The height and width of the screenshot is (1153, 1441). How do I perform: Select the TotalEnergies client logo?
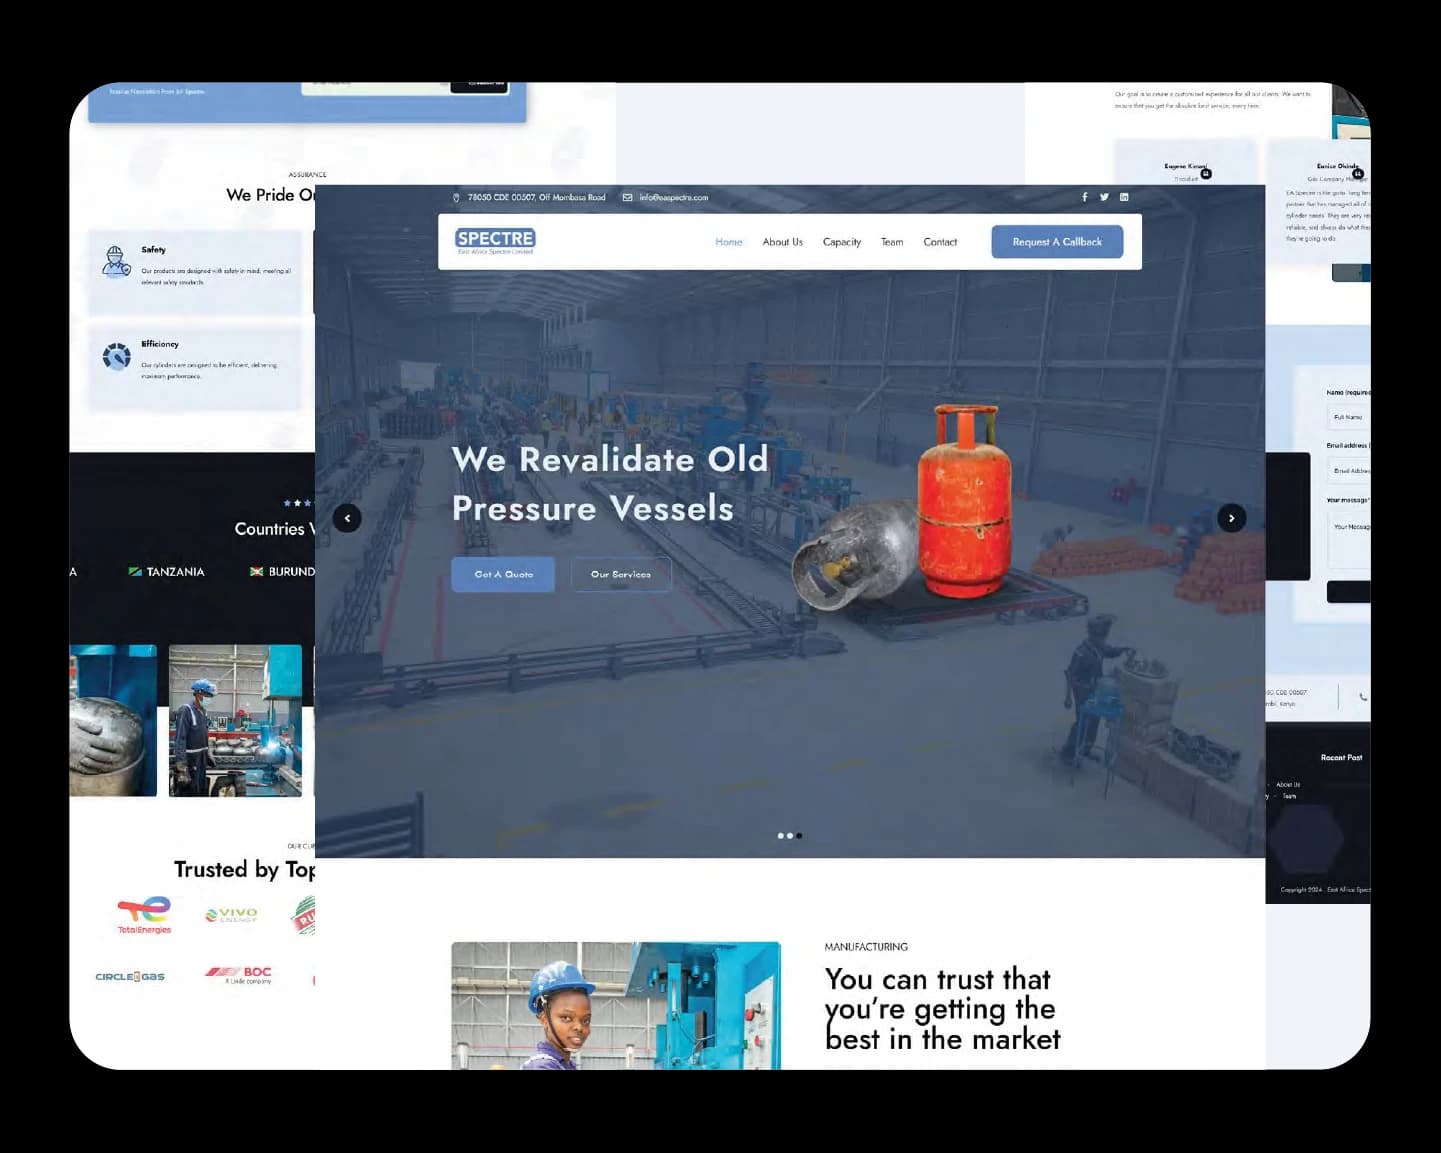[144, 915]
